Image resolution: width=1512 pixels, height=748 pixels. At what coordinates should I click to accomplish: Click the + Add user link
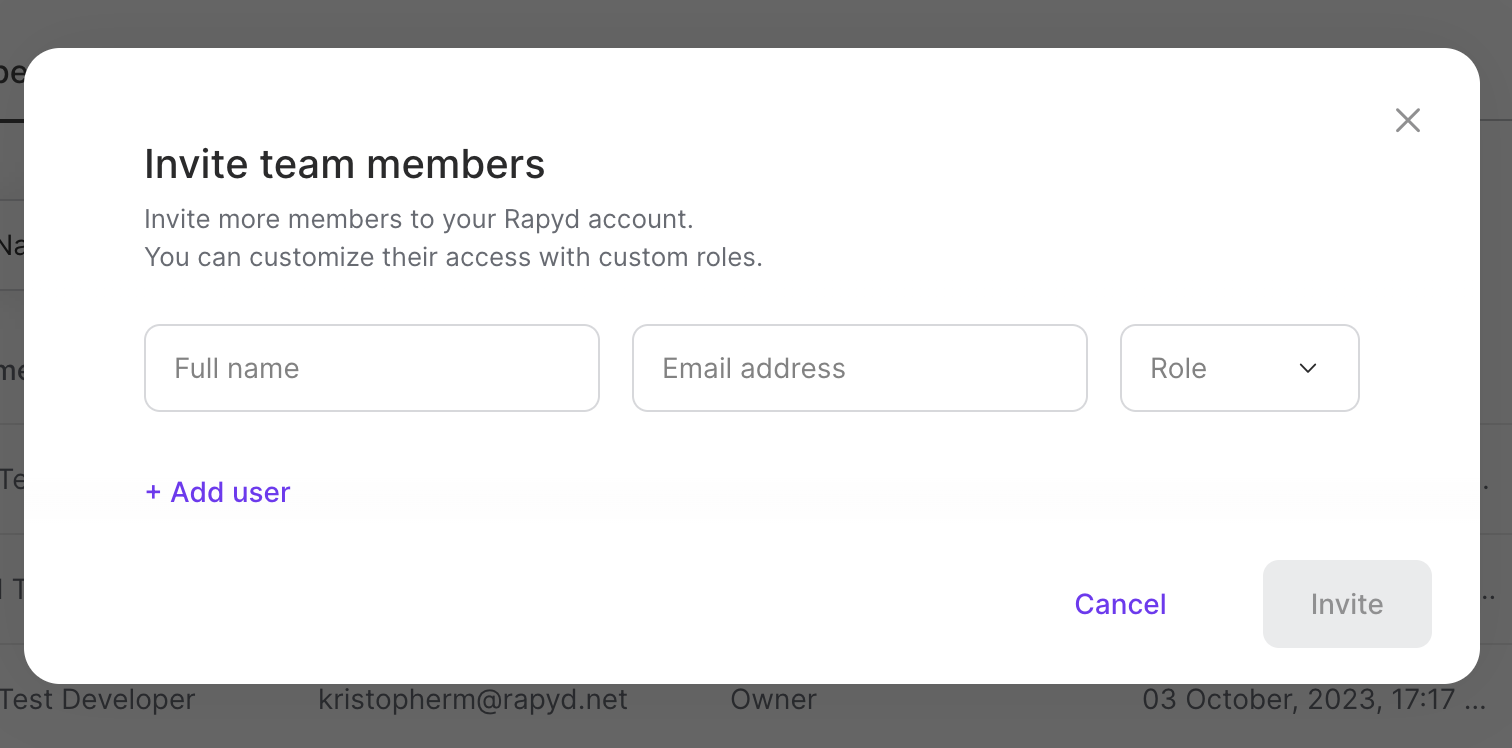[218, 492]
